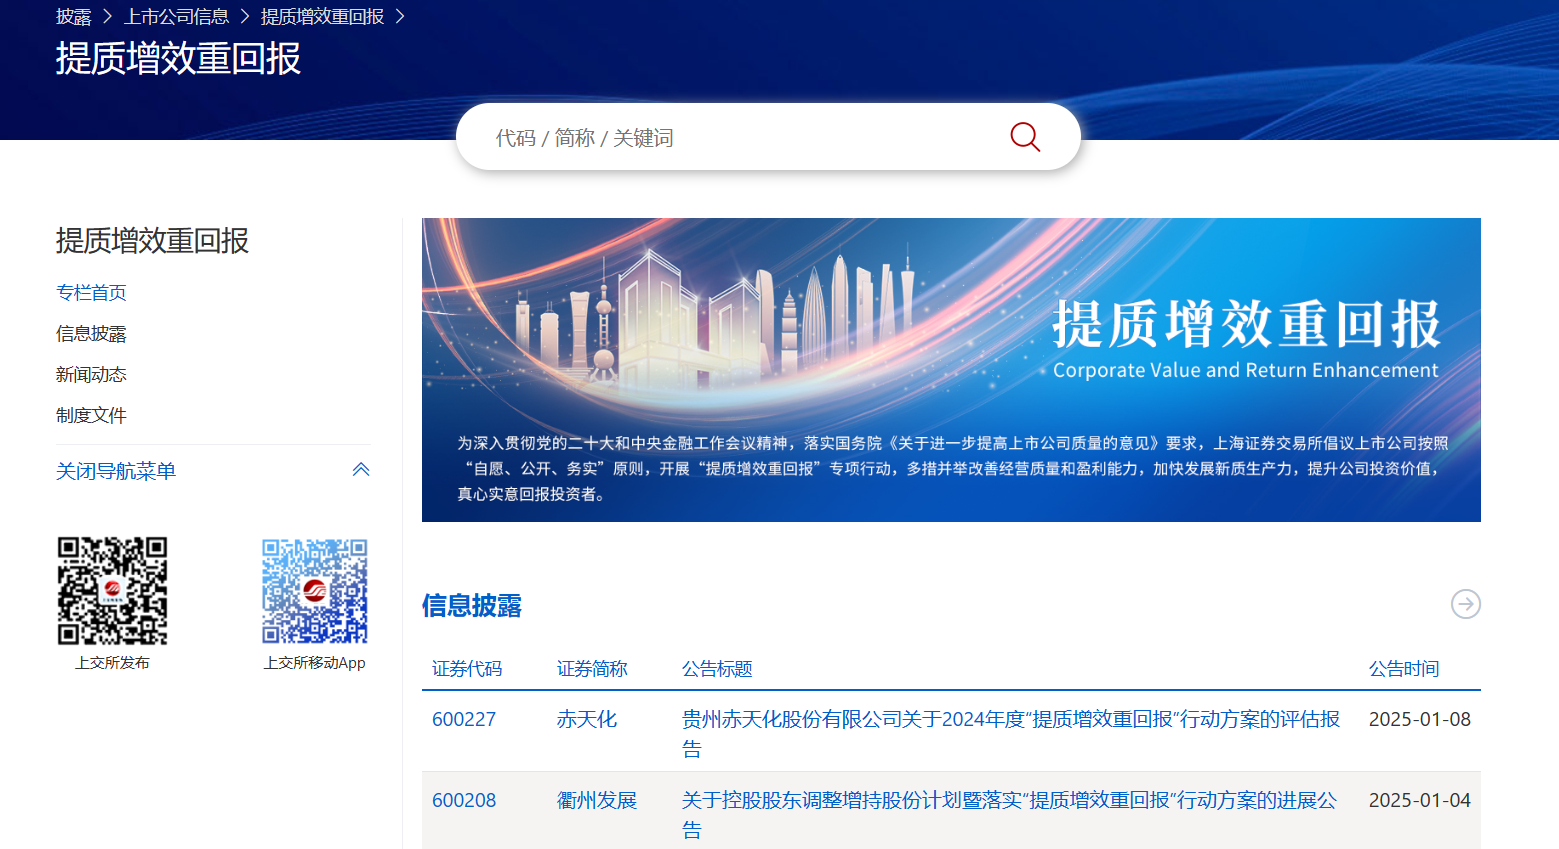Open 专栏首页 in the sidebar
Image resolution: width=1559 pixels, height=849 pixels.
coord(91,292)
